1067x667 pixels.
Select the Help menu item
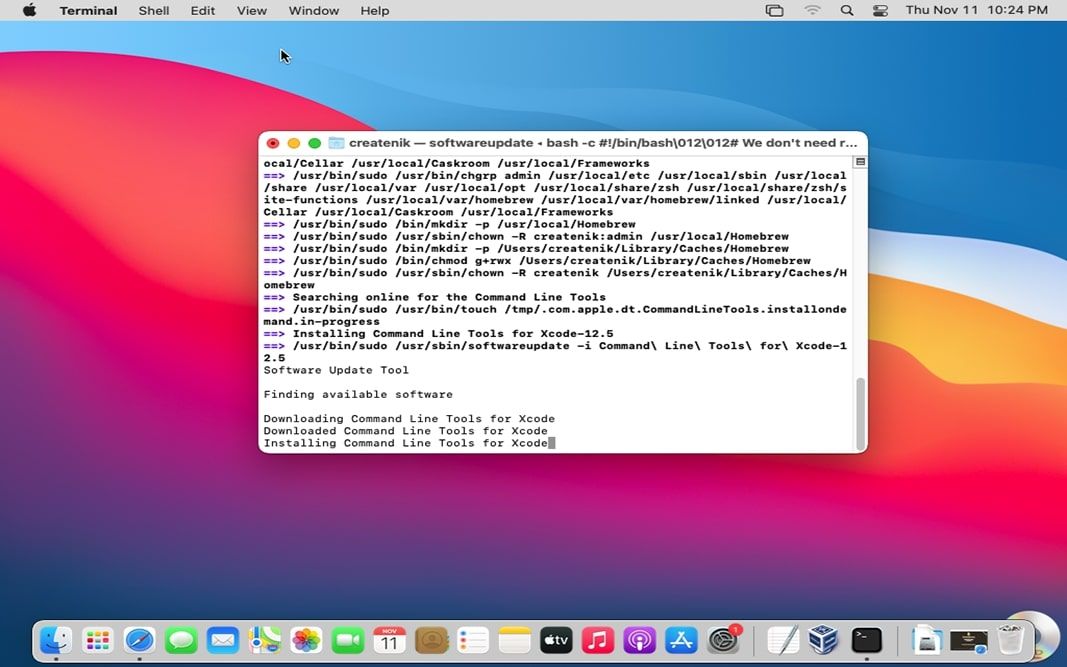pos(375,10)
